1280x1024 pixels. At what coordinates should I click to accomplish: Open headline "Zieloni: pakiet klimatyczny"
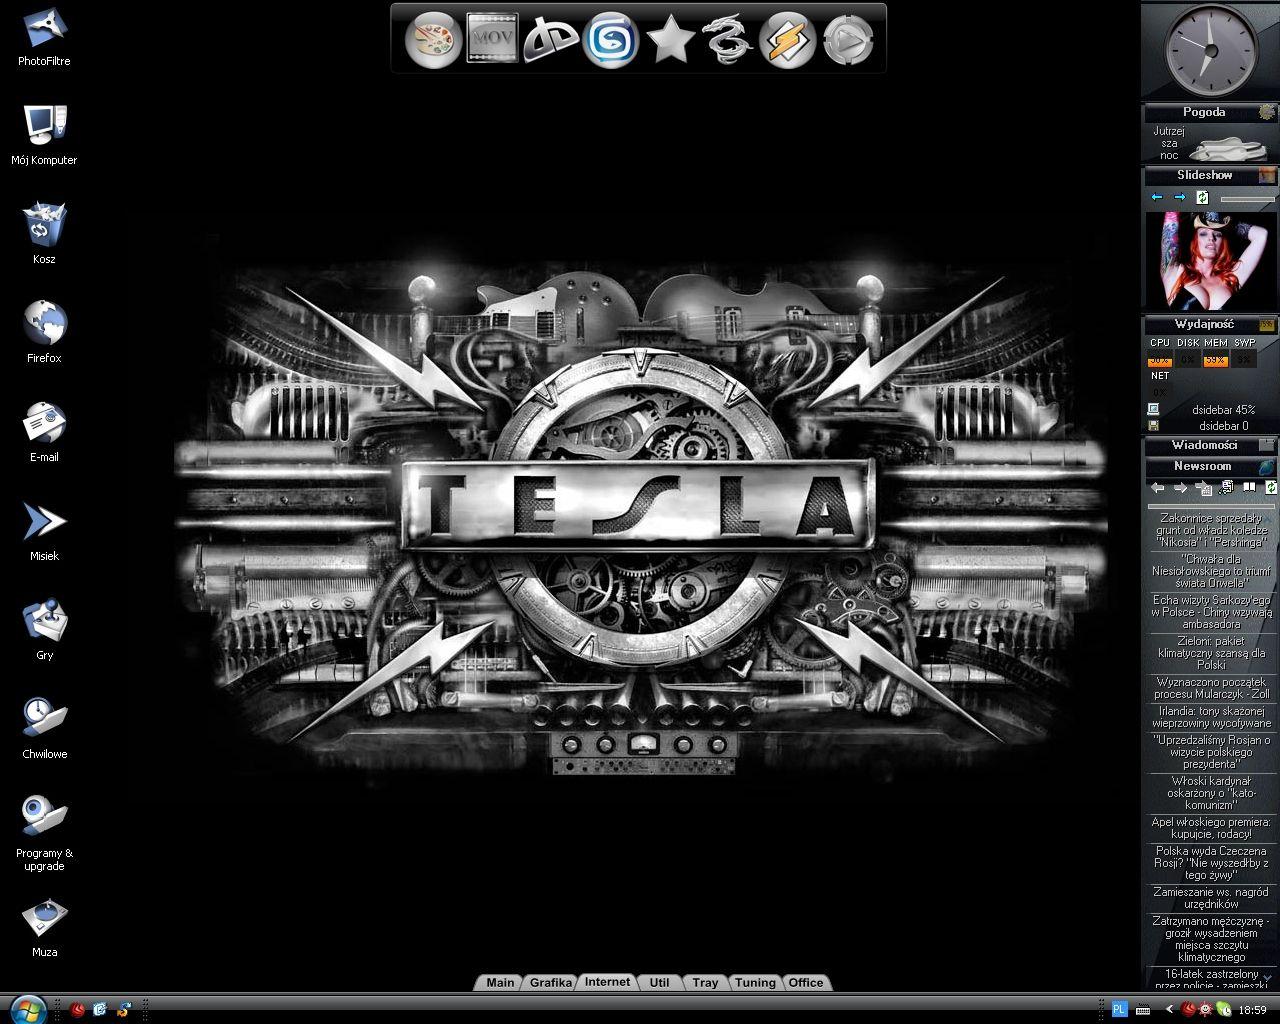(1211, 652)
